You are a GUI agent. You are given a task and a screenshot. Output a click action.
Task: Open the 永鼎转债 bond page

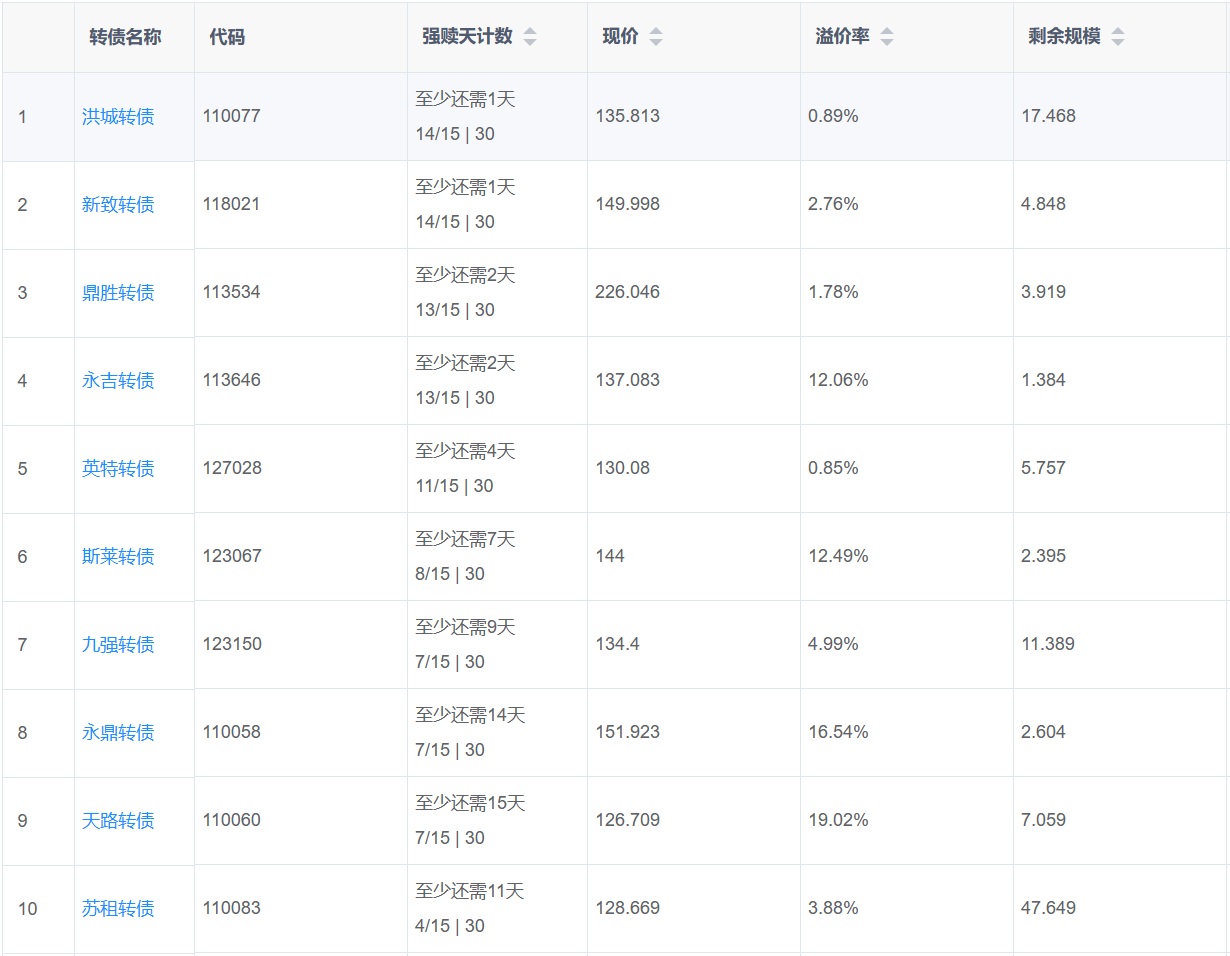118,733
